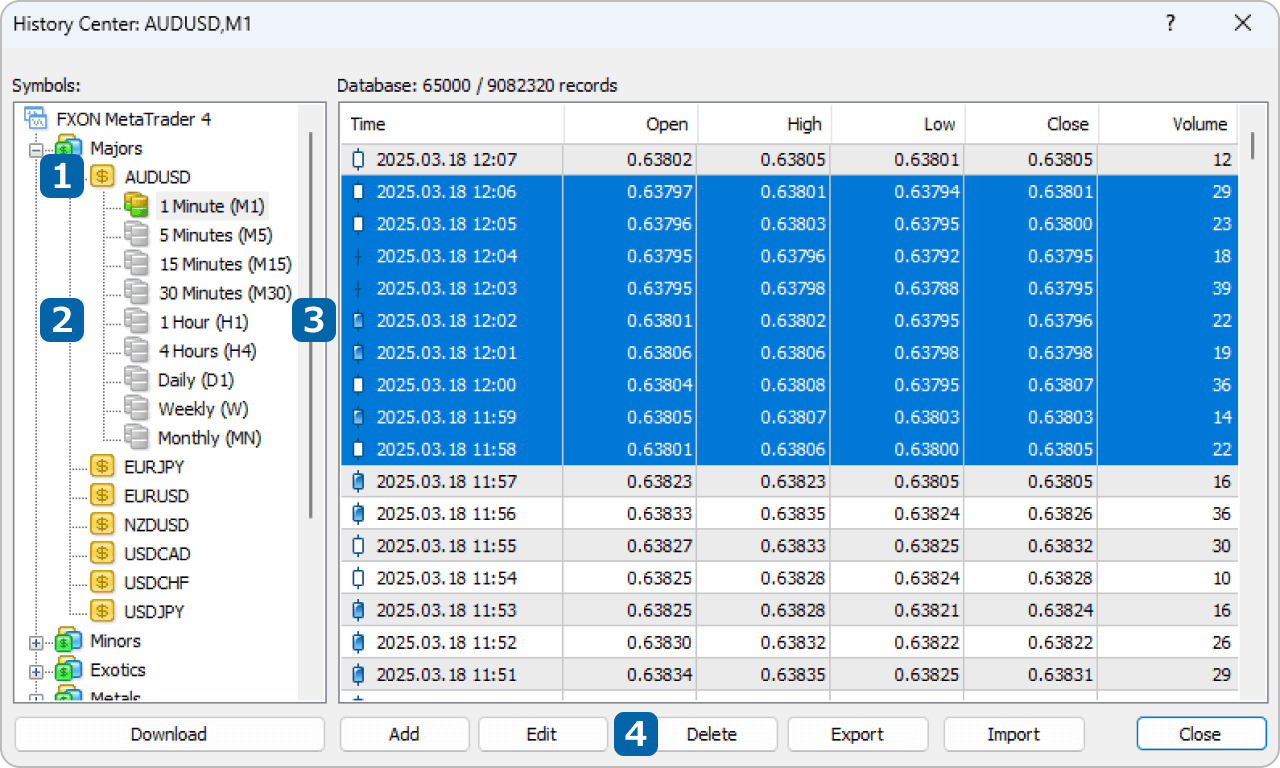This screenshot has width=1280, height=768.
Task: Click the candle icon of the 11:55 row
Action: [359, 546]
